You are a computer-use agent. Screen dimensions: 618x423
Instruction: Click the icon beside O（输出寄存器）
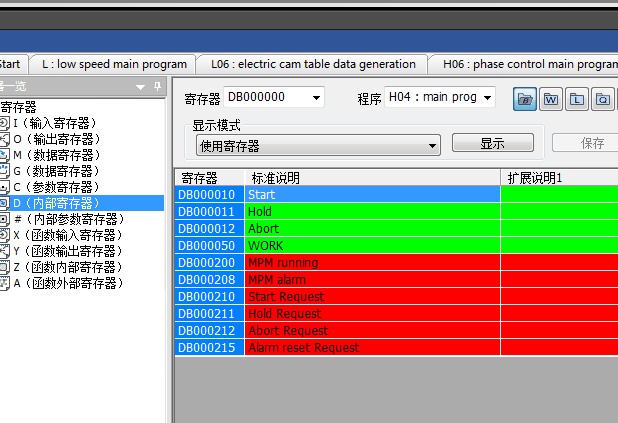pyautogui.click(x=5, y=139)
